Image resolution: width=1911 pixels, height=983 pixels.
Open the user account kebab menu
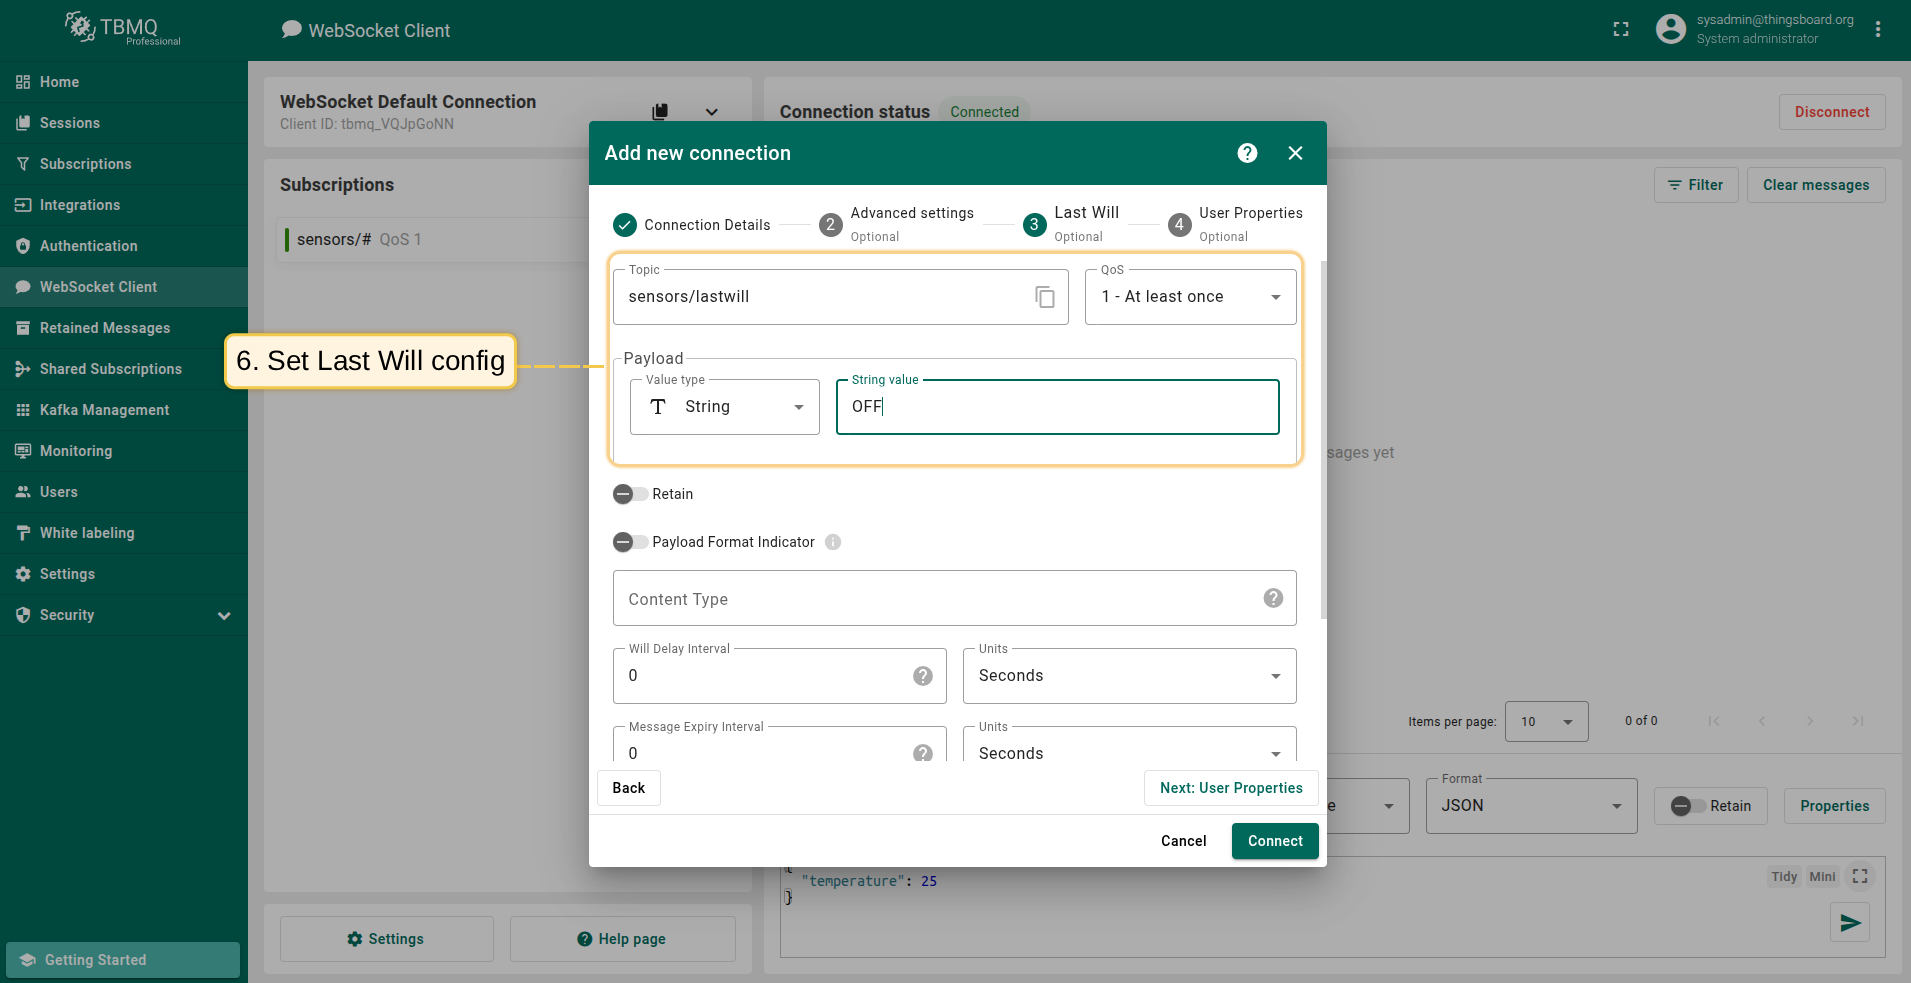[x=1878, y=30]
